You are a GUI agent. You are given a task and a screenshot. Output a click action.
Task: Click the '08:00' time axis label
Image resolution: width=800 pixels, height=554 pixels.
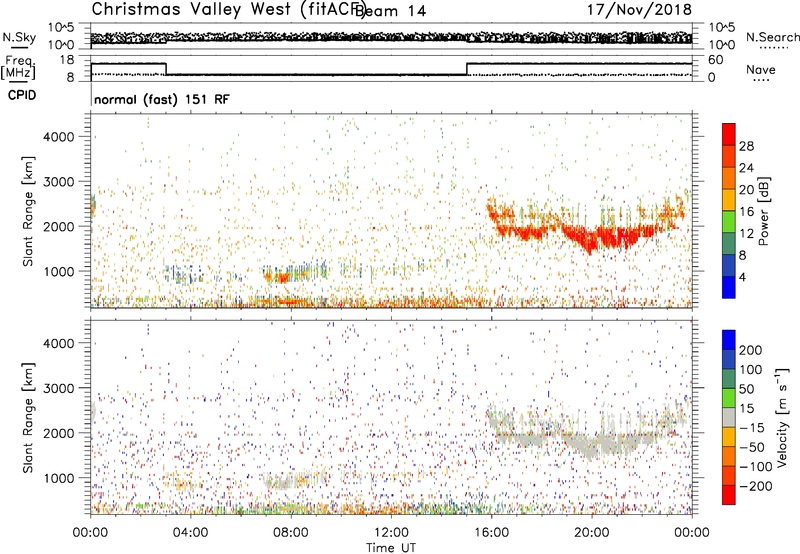[290, 533]
